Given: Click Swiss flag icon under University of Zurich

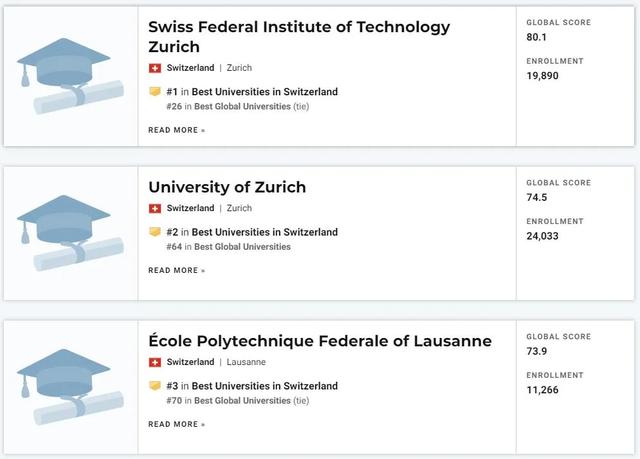Looking at the screenshot, I should tap(155, 208).
